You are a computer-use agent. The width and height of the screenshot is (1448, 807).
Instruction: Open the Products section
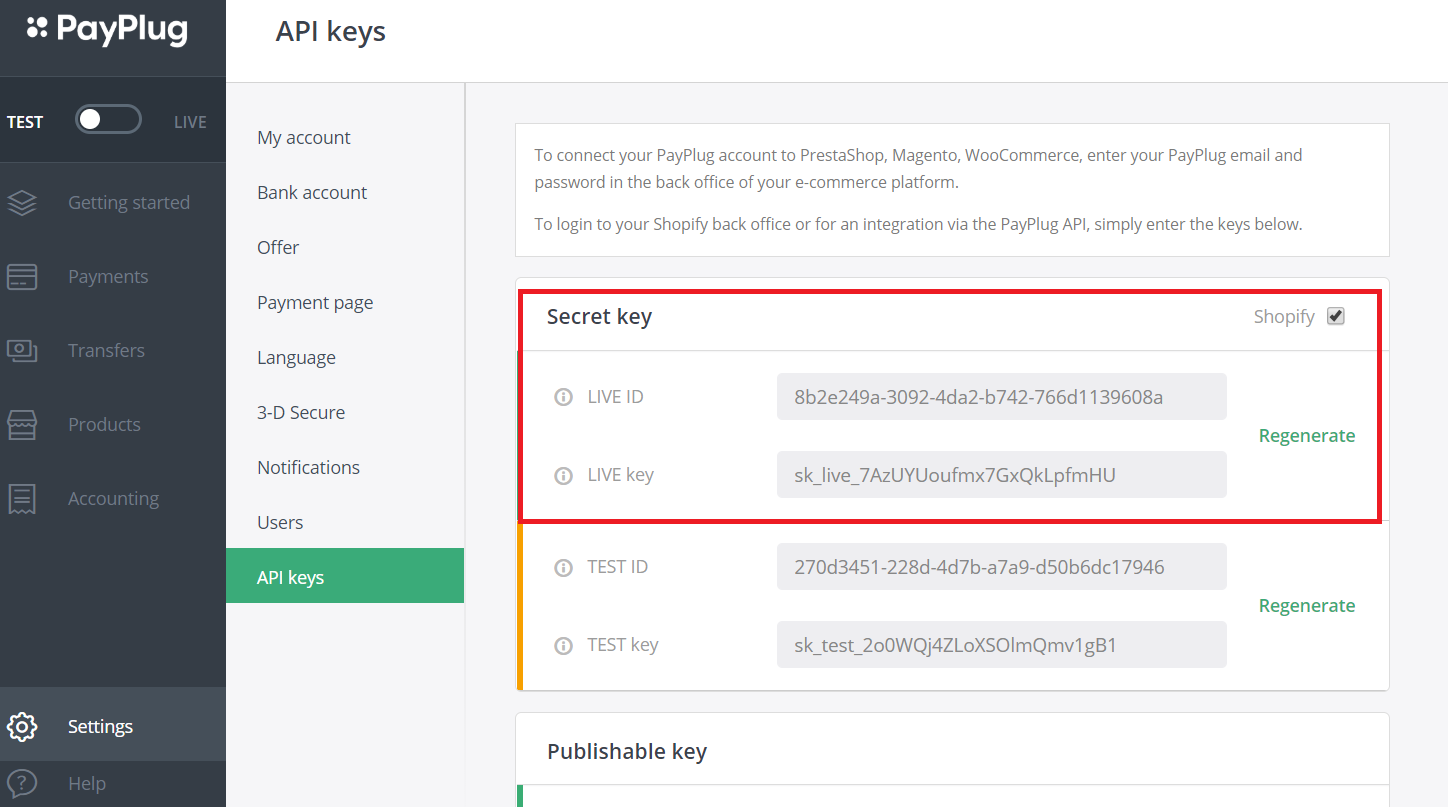[x=113, y=425]
